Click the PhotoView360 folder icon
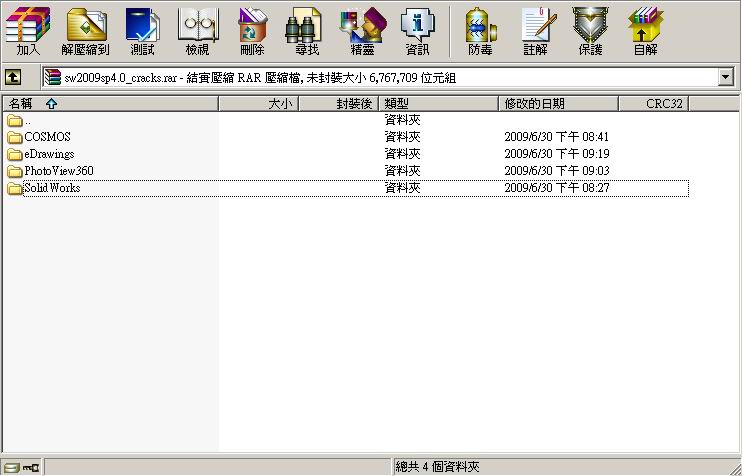Image resolution: width=742 pixels, height=476 pixels. tap(15, 171)
